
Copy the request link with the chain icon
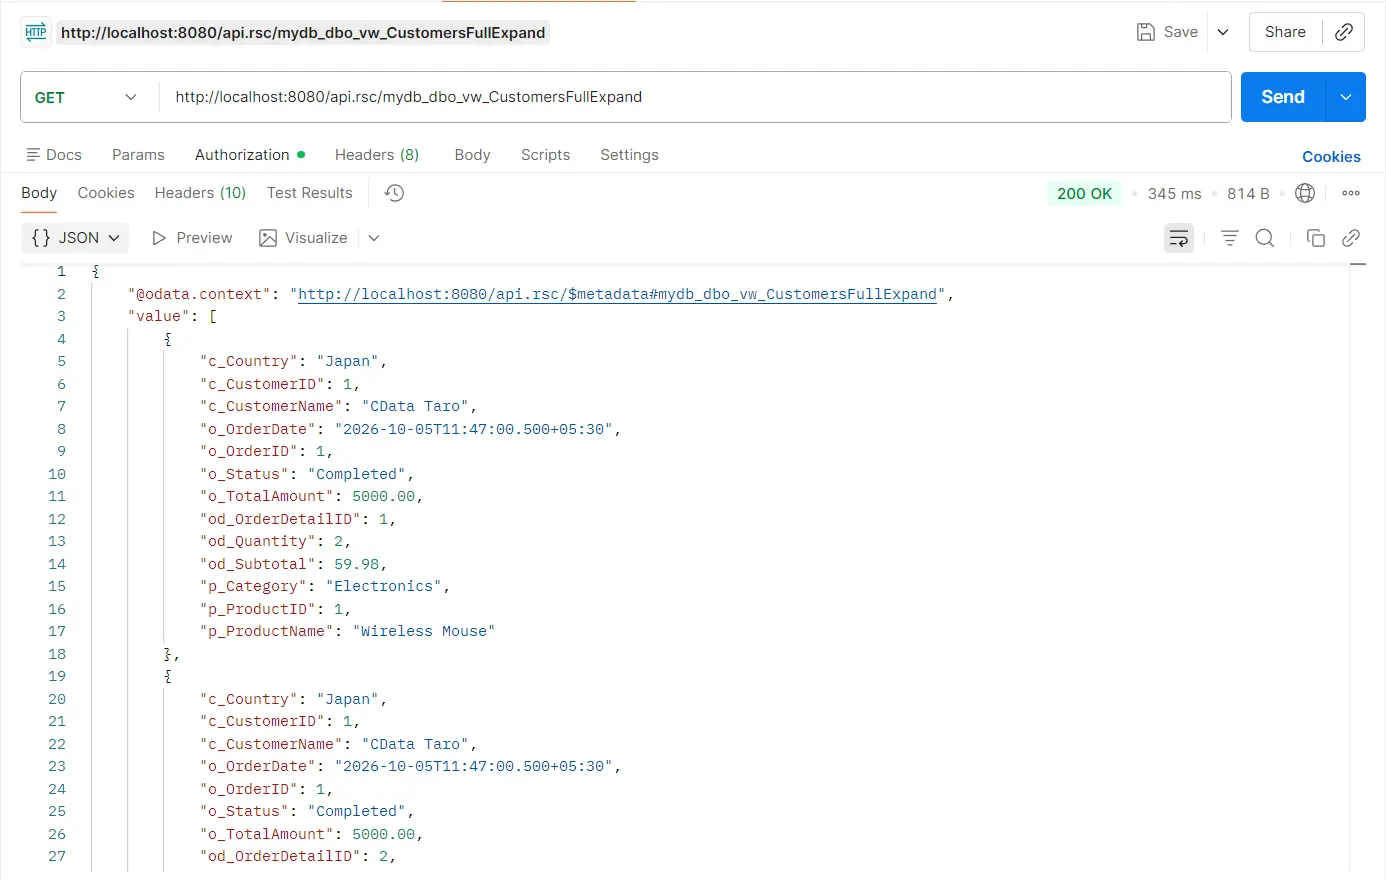1344,32
